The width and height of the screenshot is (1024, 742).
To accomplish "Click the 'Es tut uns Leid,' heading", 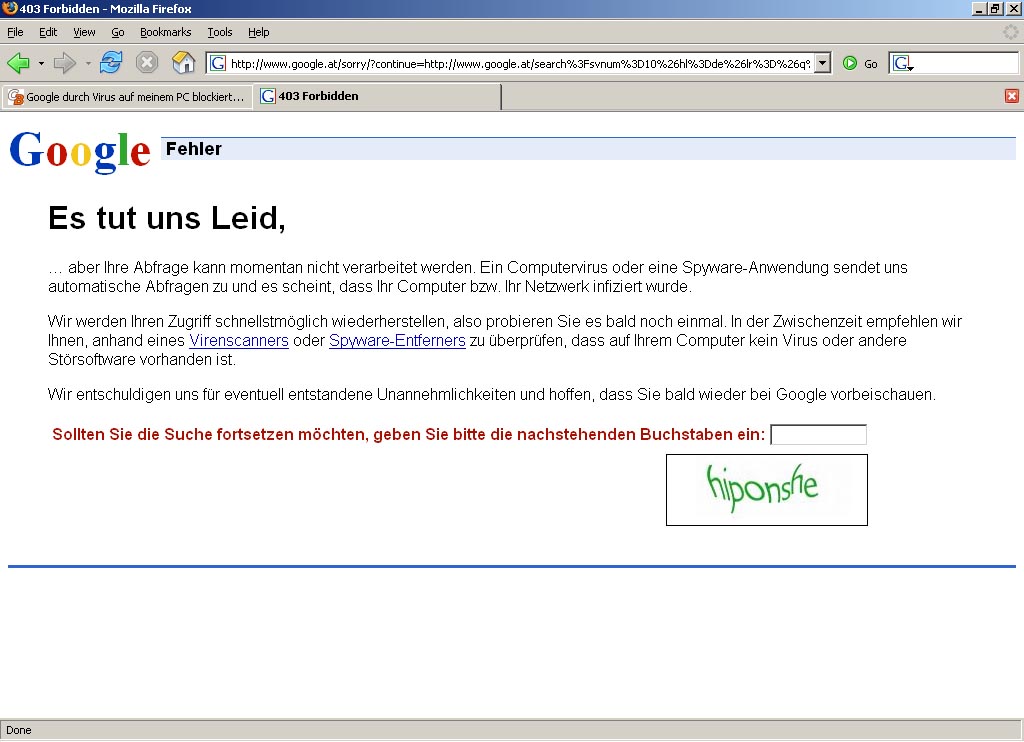I will [x=167, y=218].
